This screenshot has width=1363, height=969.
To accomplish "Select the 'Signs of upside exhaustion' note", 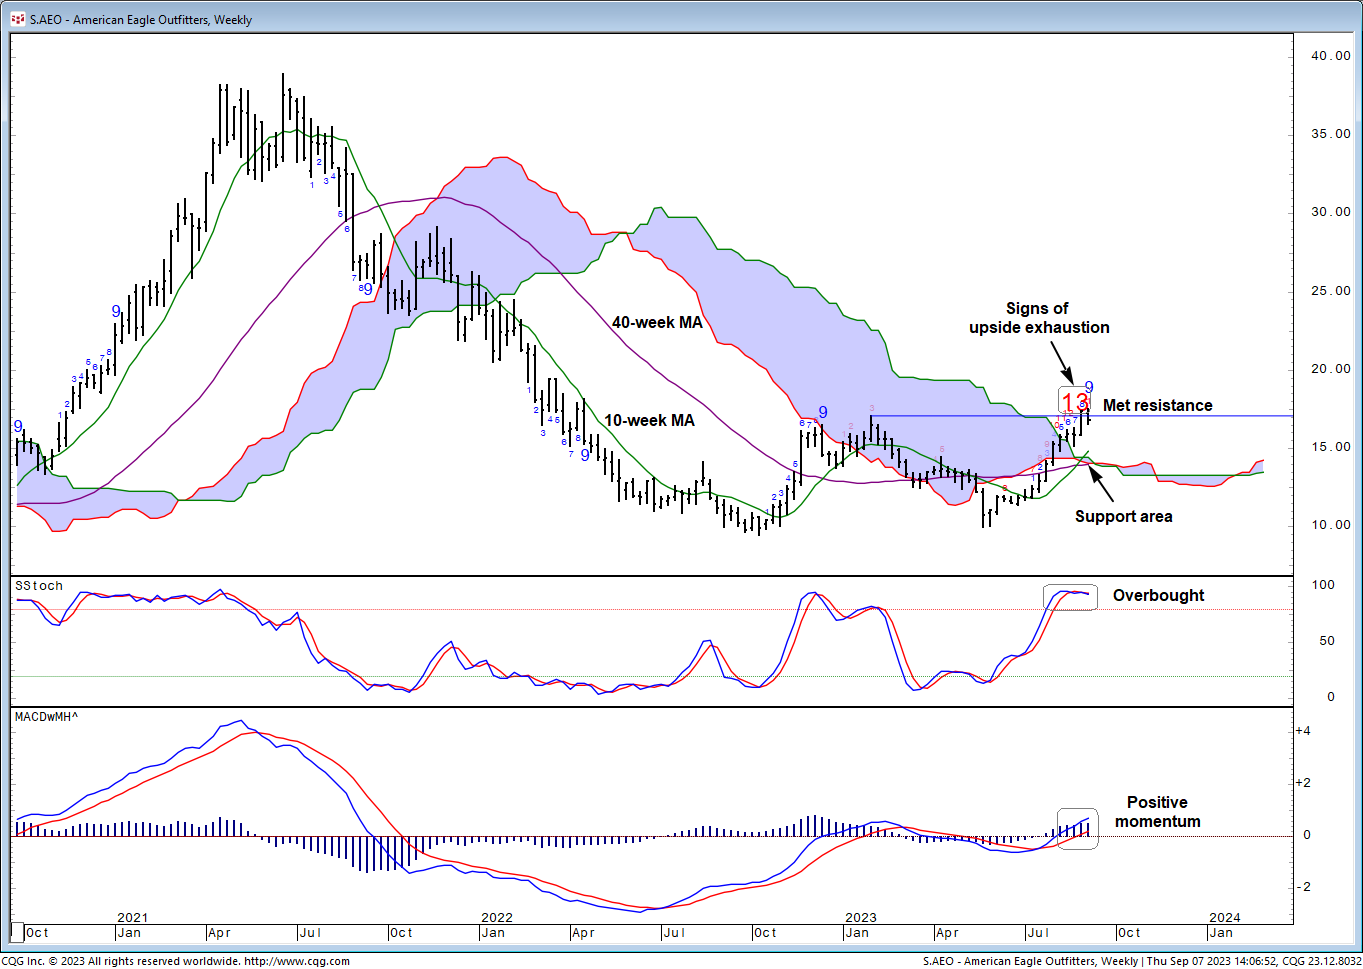I will coord(1039,318).
